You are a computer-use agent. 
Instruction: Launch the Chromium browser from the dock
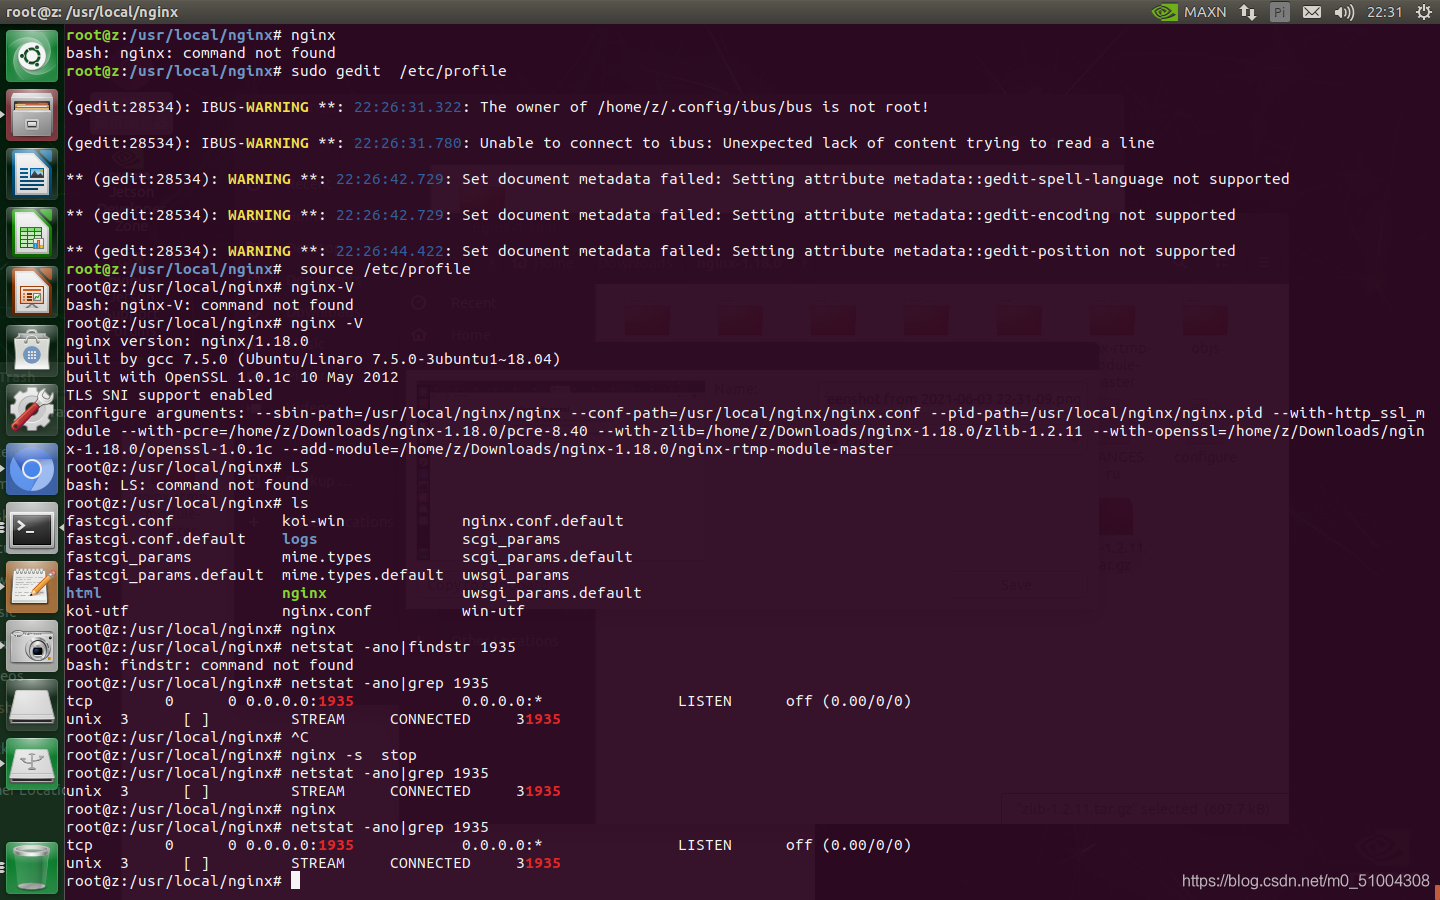pos(32,469)
